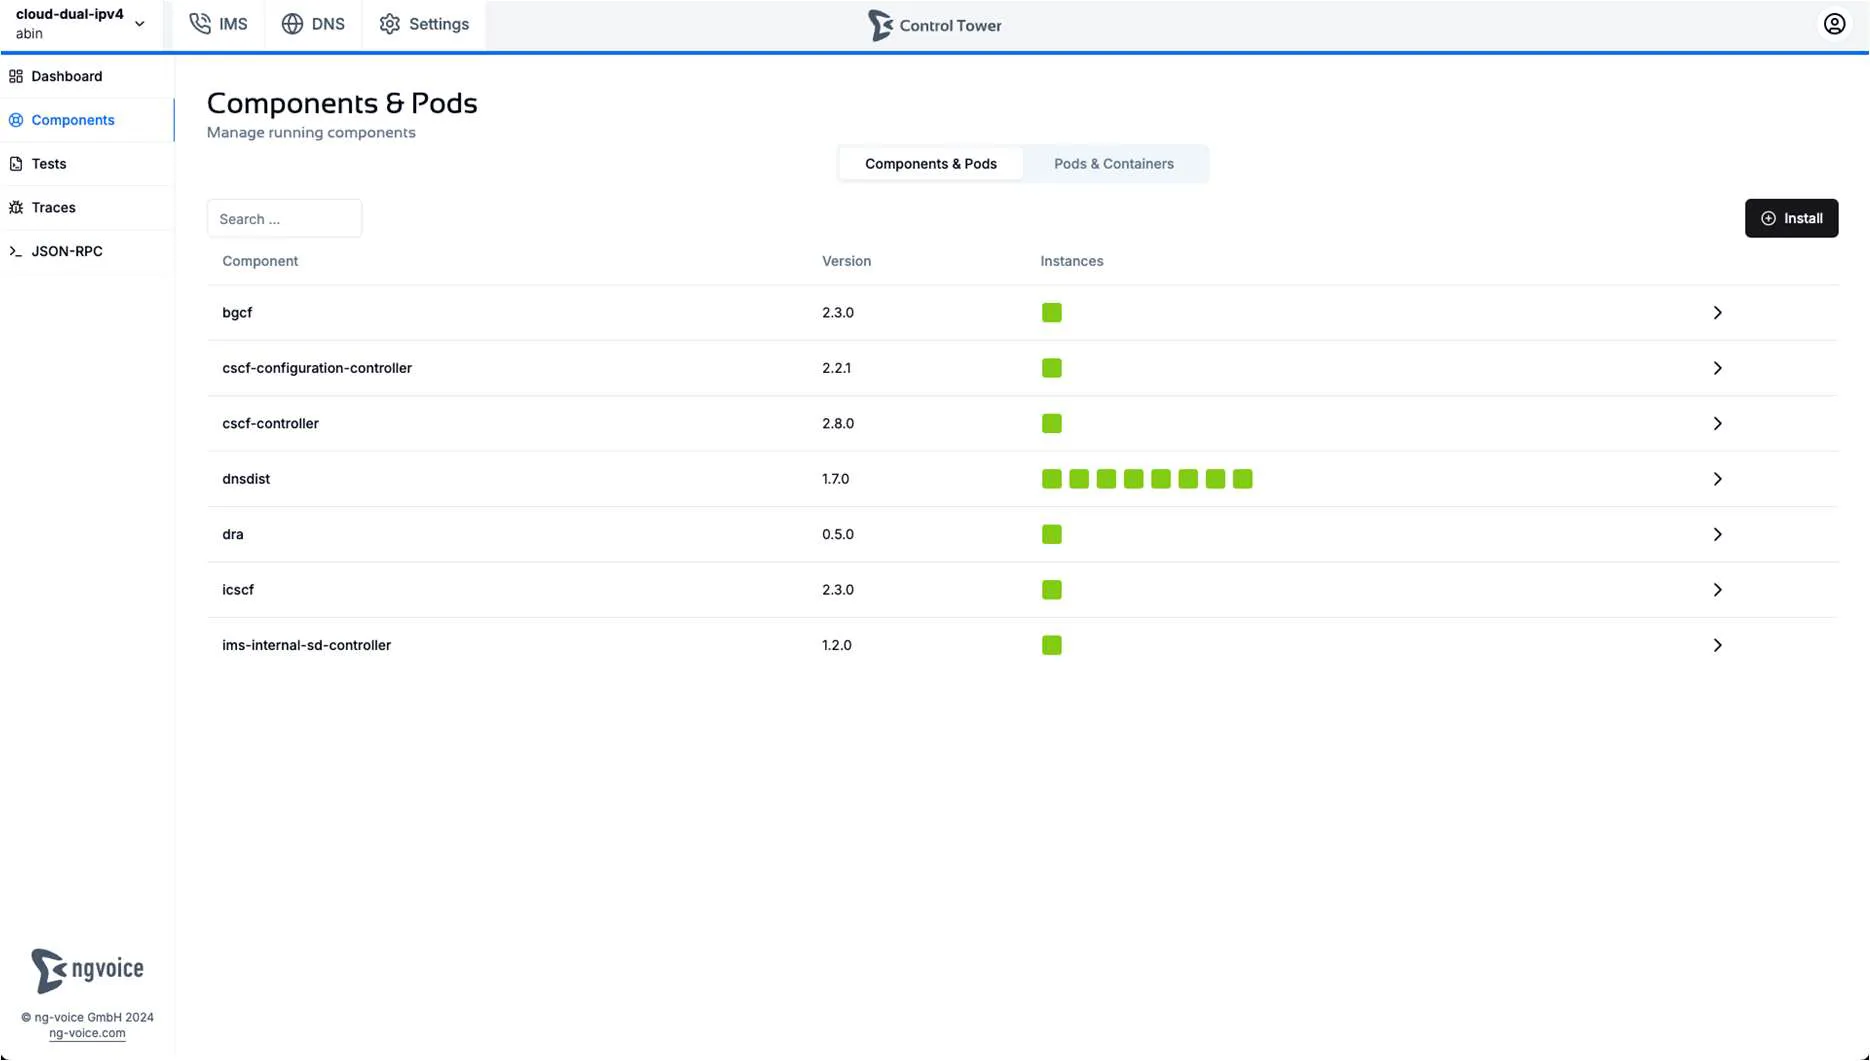This screenshot has height=1061, width=1870.
Task: Select Components in the sidebar
Action: tap(87, 120)
